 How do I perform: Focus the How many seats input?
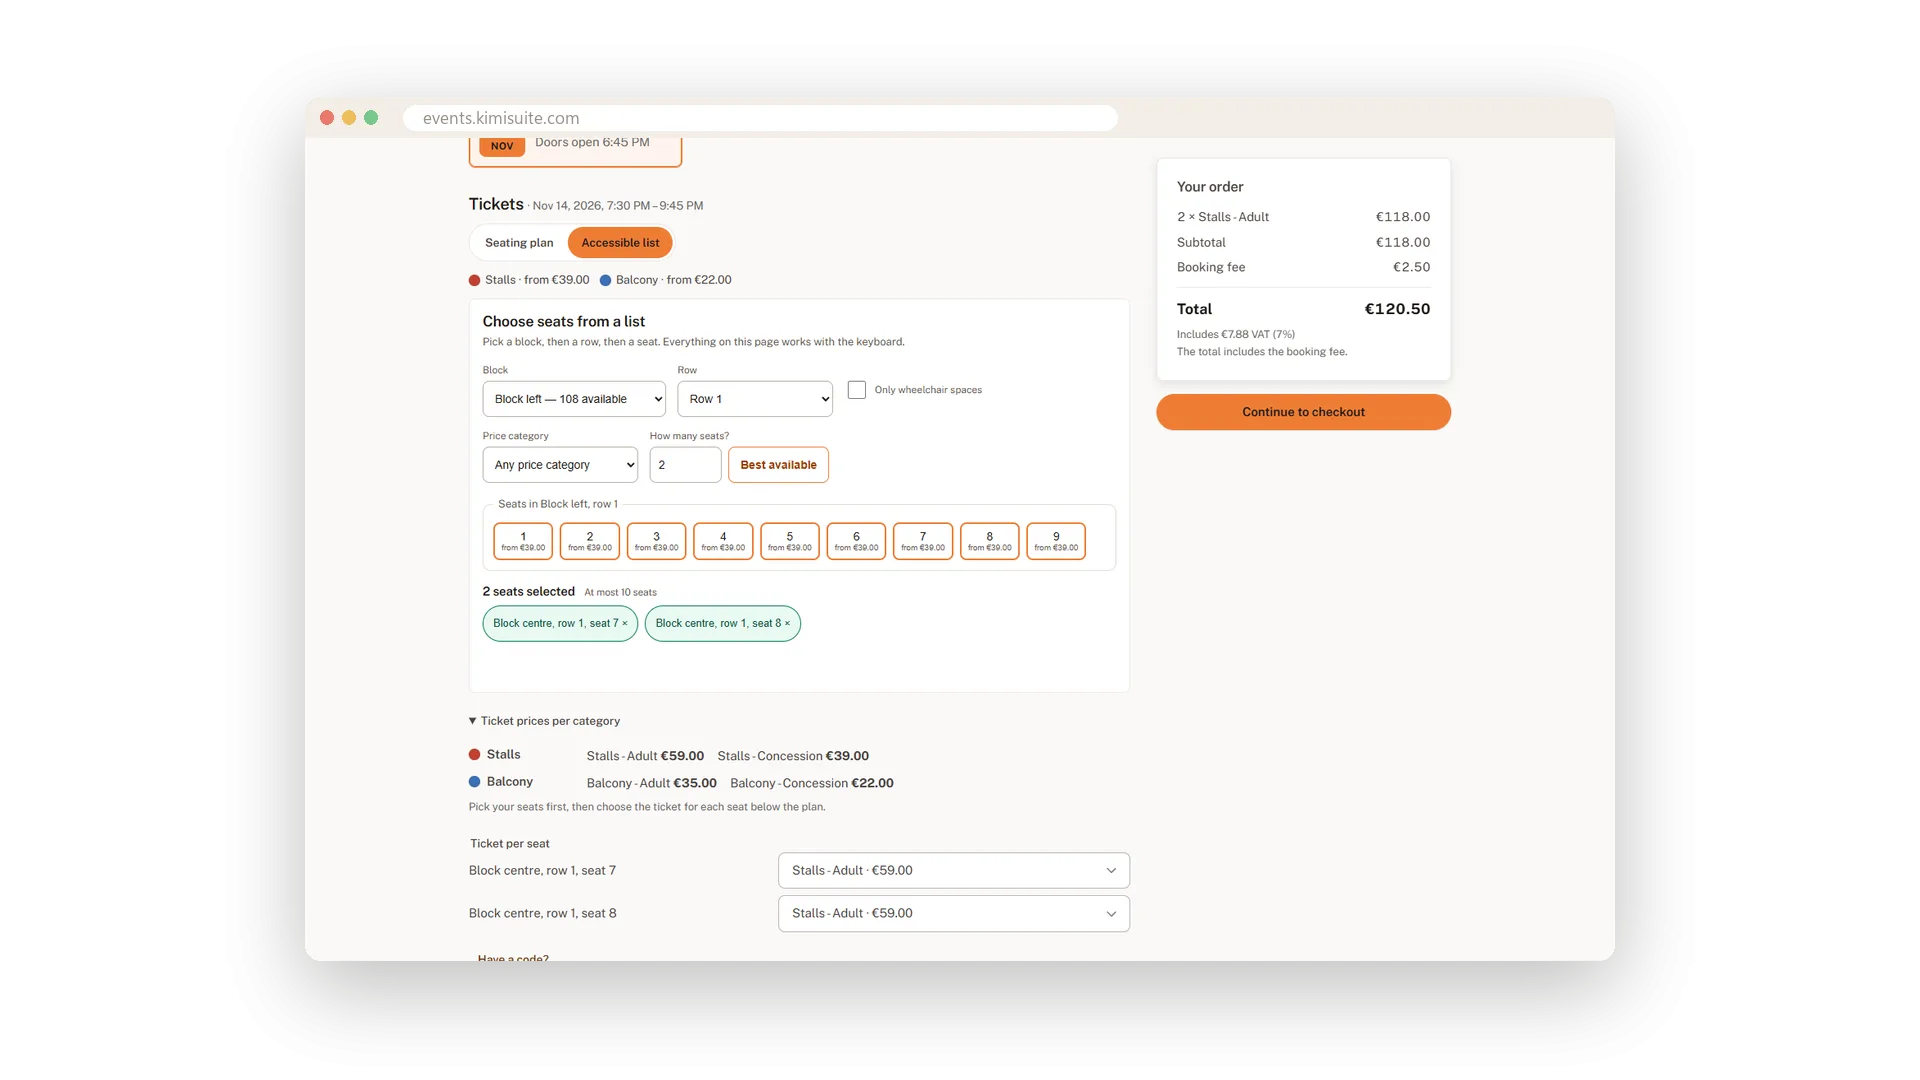click(x=685, y=465)
